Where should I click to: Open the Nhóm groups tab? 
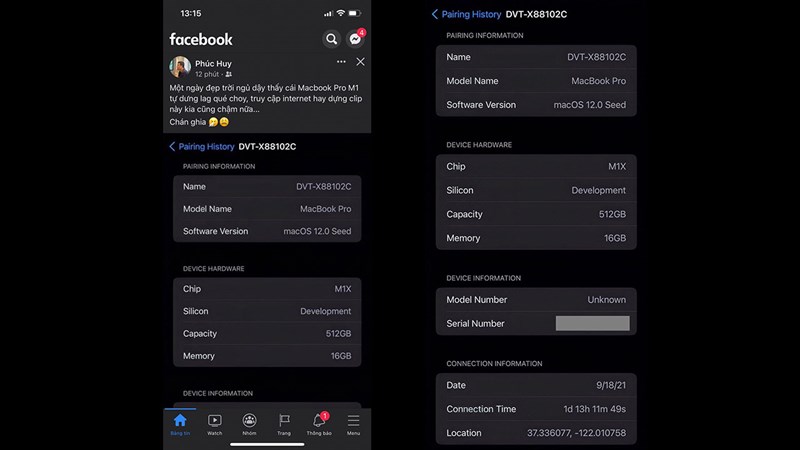tap(249, 424)
